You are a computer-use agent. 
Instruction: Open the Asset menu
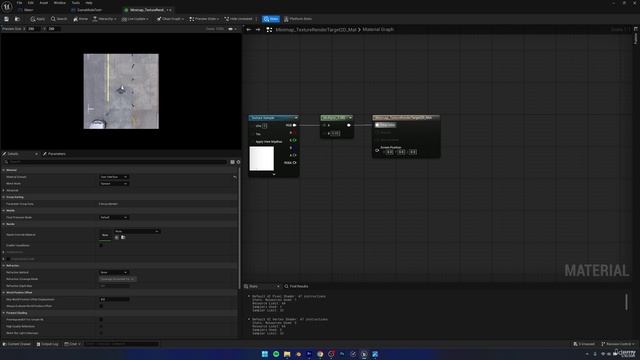pos(44,3)
